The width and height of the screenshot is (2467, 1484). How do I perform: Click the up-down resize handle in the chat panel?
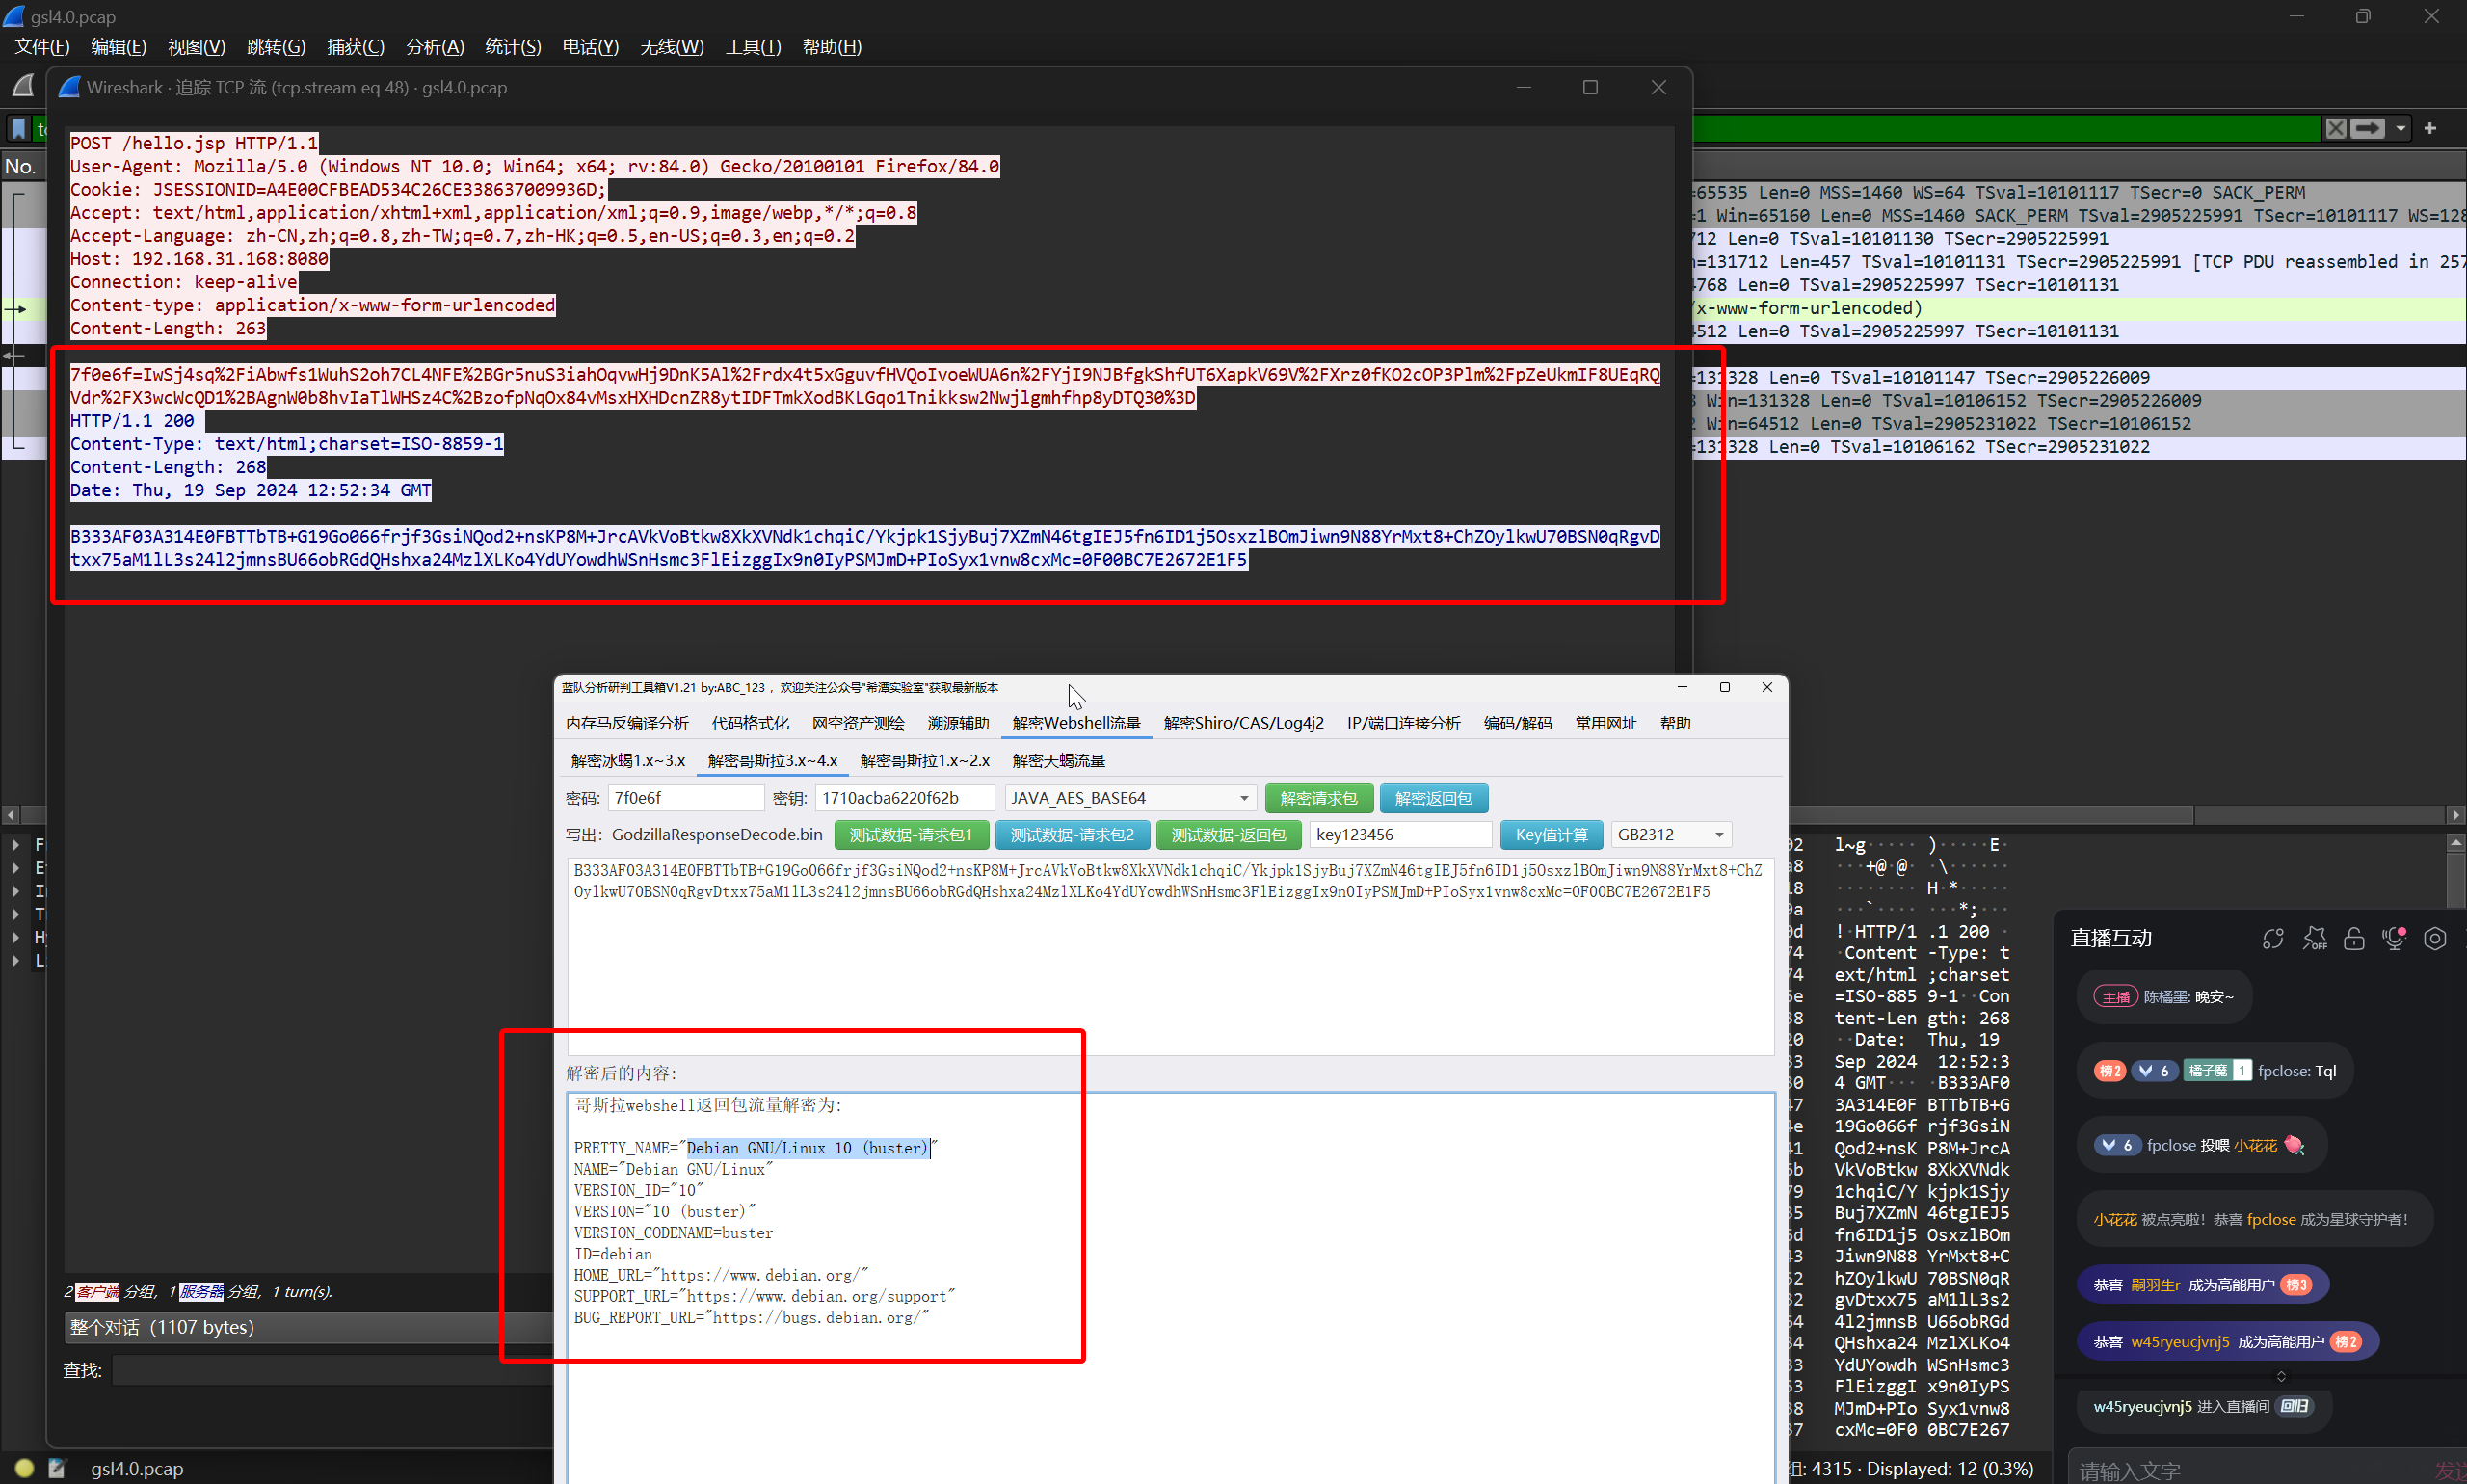2281,1376
